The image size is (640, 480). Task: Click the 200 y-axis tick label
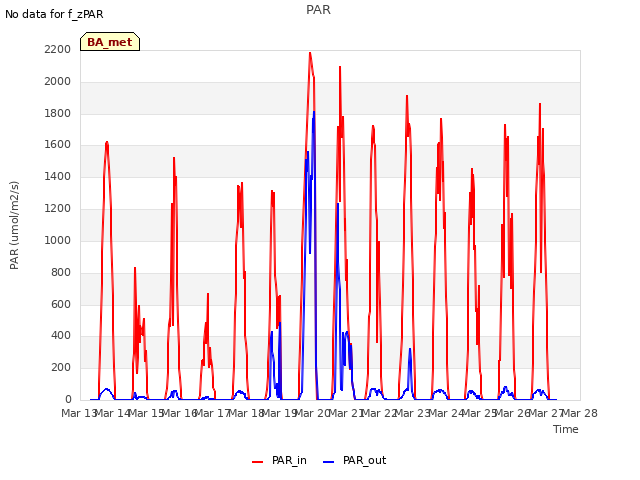61,367
